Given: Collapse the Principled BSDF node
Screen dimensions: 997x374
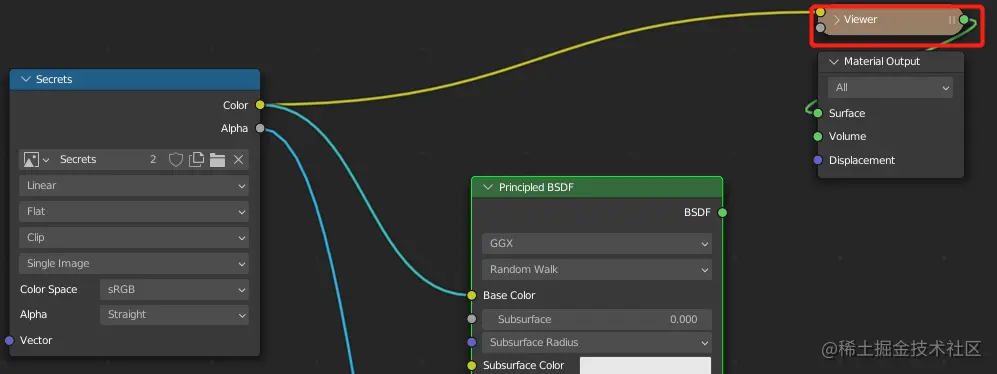Looking at the screenshot, I should [x=488, y=187].
